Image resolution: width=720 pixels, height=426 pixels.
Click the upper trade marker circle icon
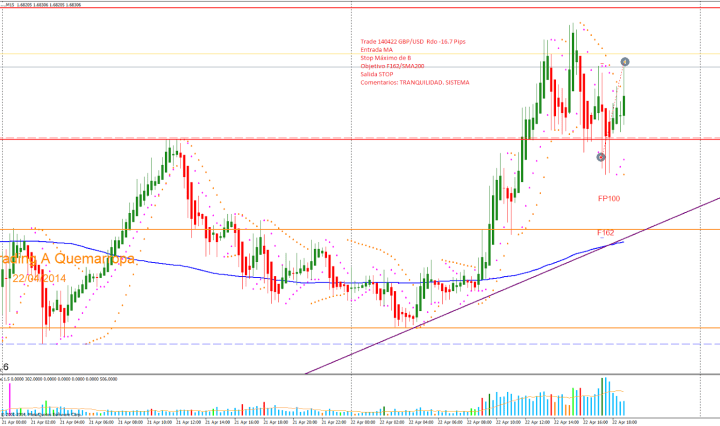click(625, 62)
